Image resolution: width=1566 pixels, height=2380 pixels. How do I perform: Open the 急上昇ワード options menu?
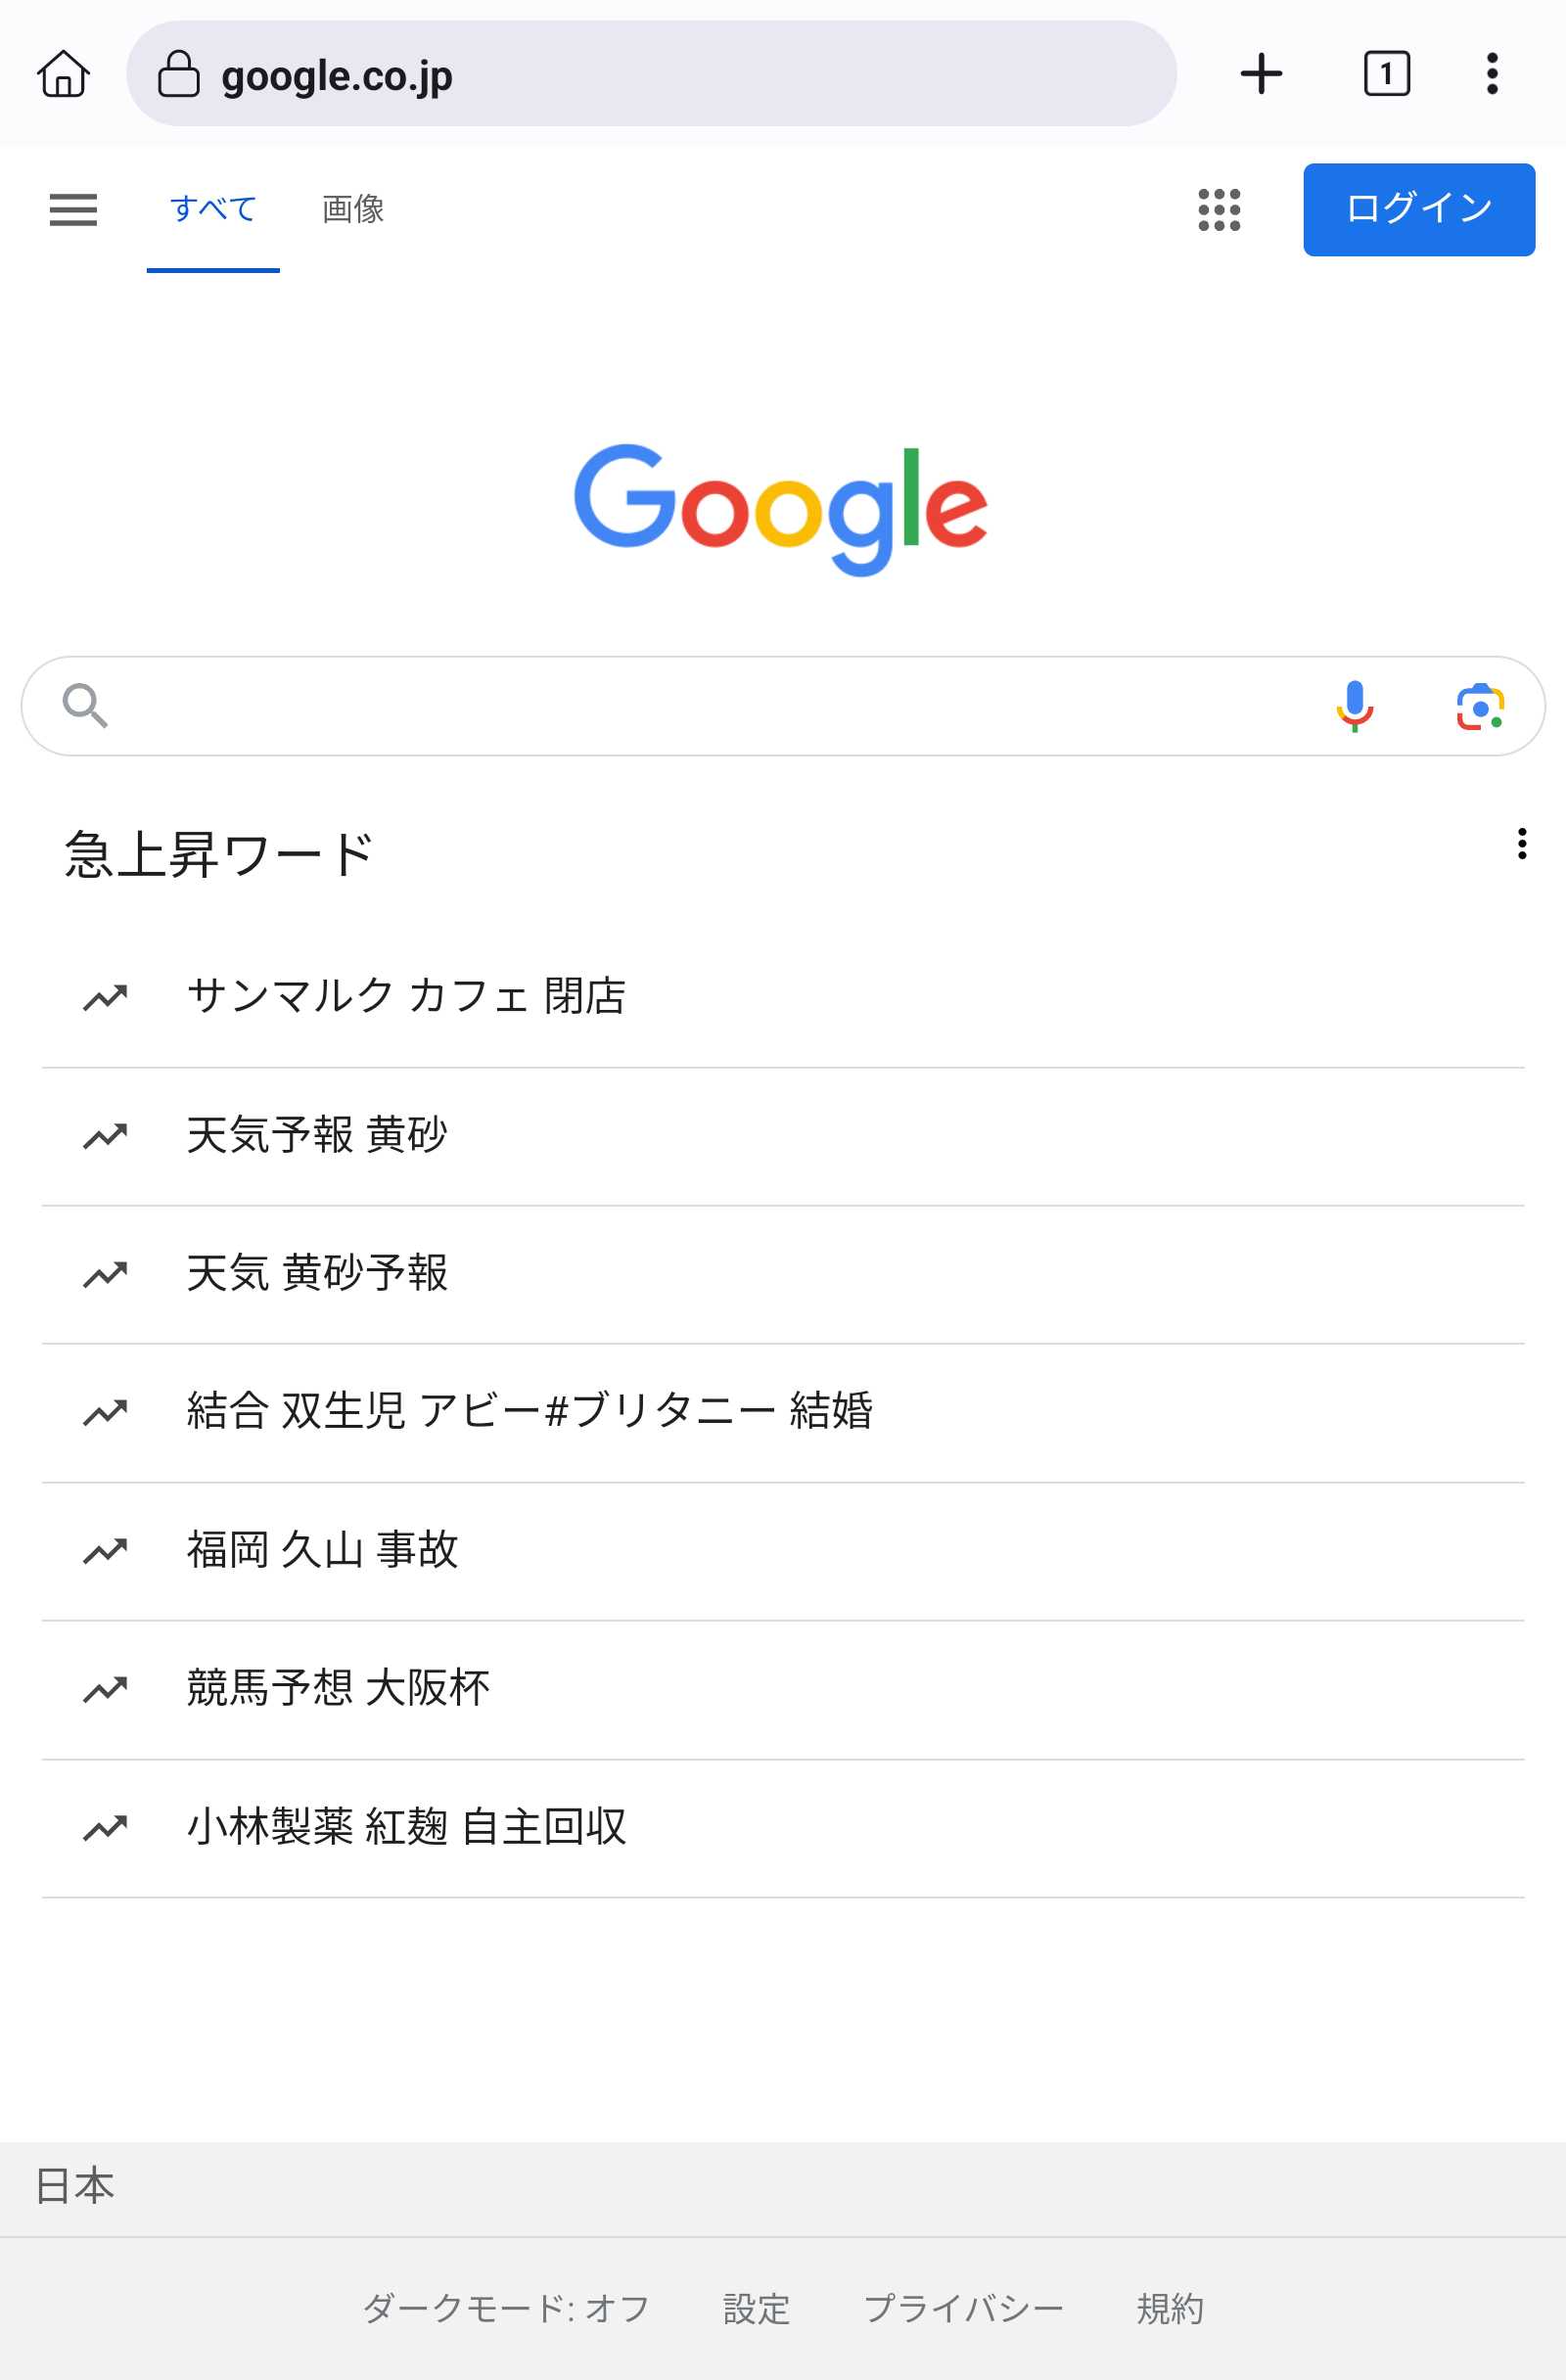[1521, 844]
